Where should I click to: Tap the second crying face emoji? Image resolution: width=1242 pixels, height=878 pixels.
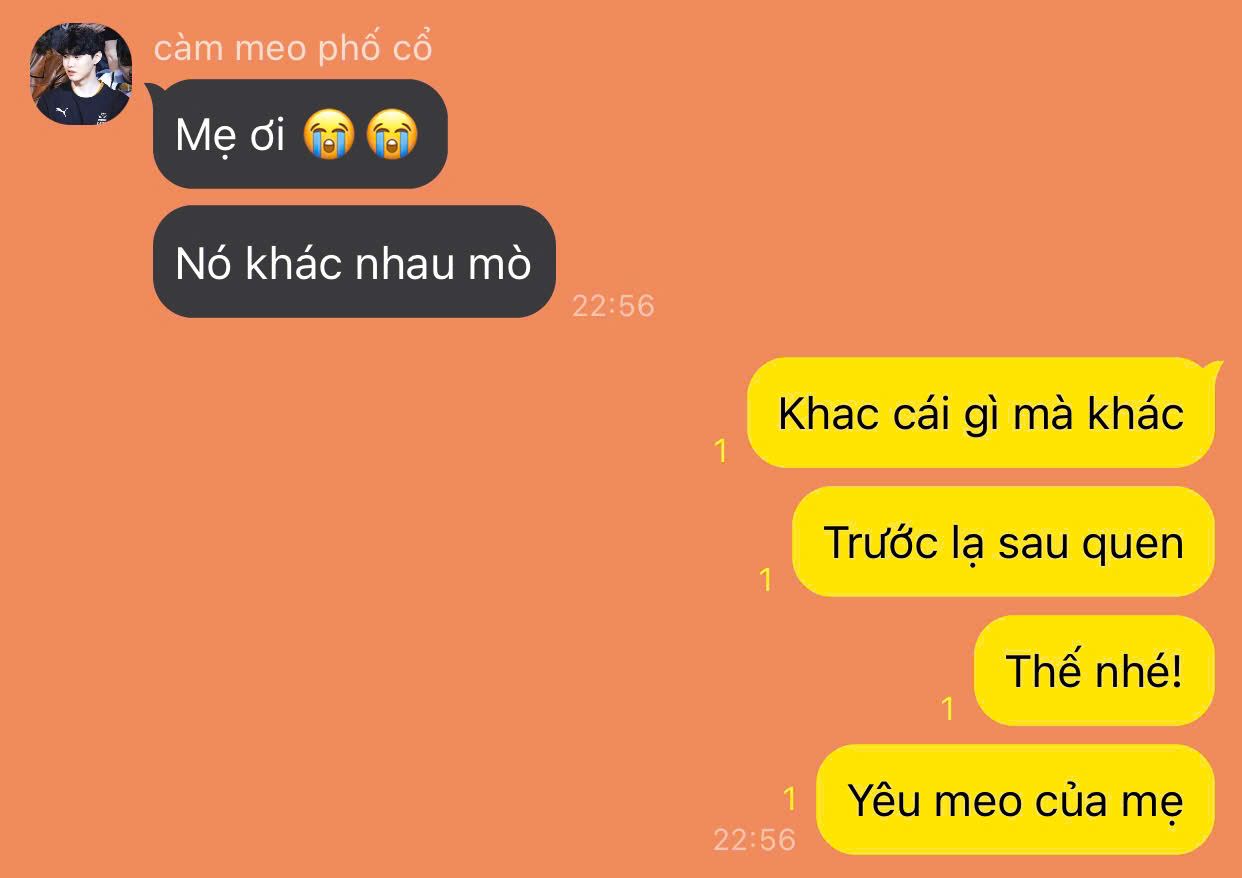[x=392, y=135]
